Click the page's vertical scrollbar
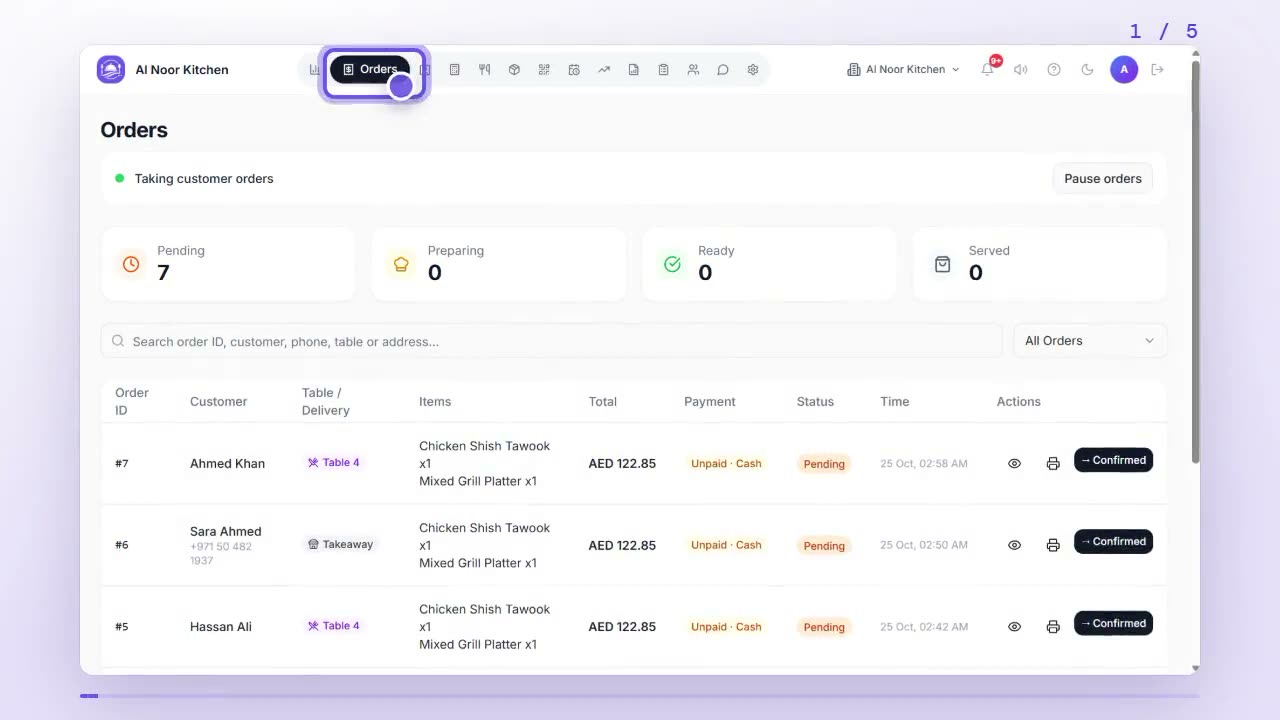This screenshot has height=720, width=1280. click(x=1195, y=260)
